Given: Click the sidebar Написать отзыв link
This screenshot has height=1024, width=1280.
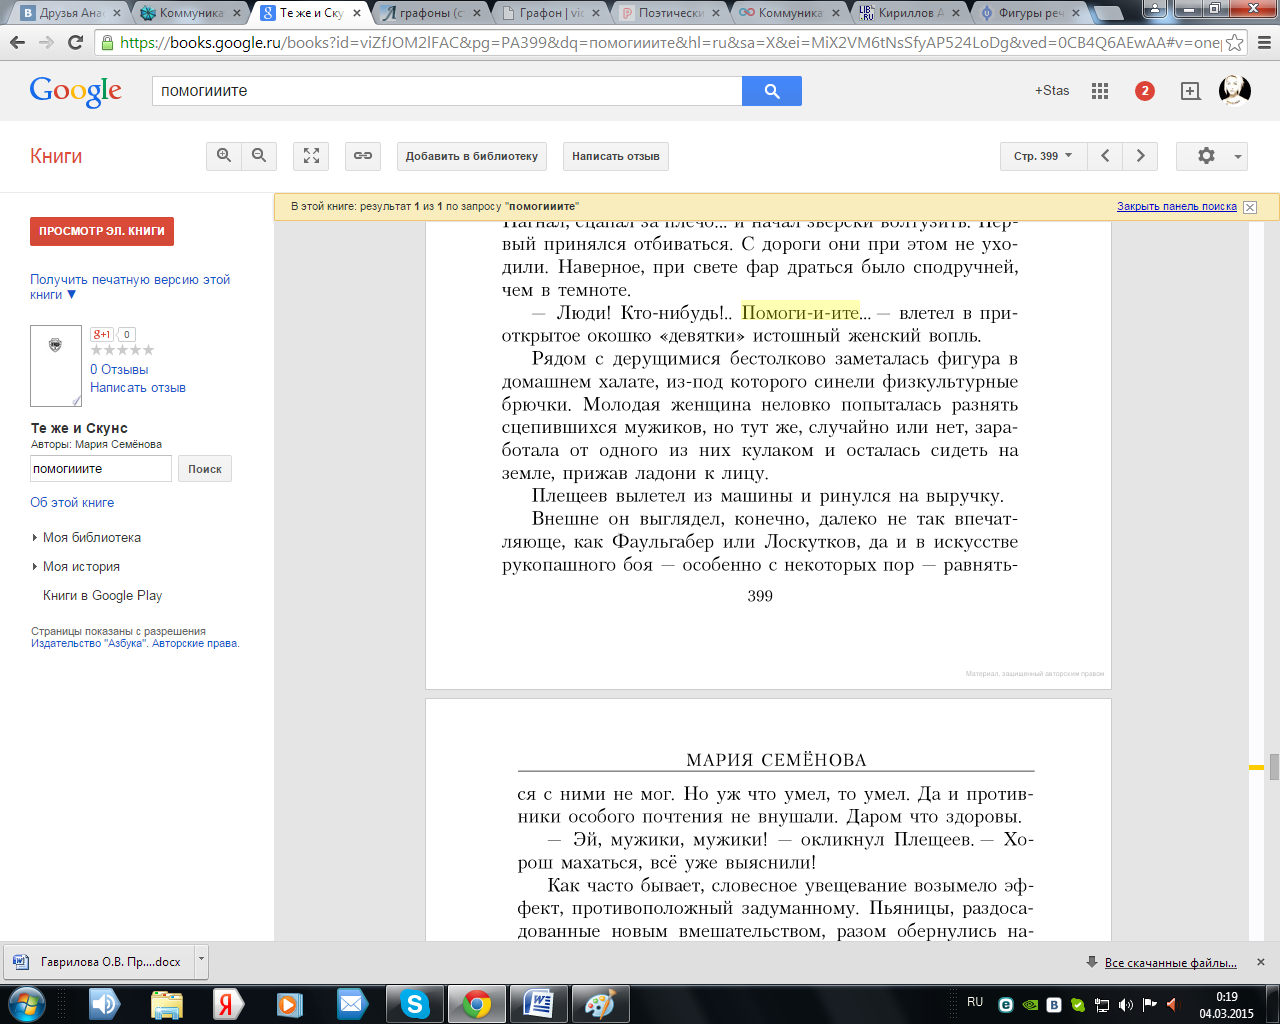Looking at the screenshot, I should [138, 387].
